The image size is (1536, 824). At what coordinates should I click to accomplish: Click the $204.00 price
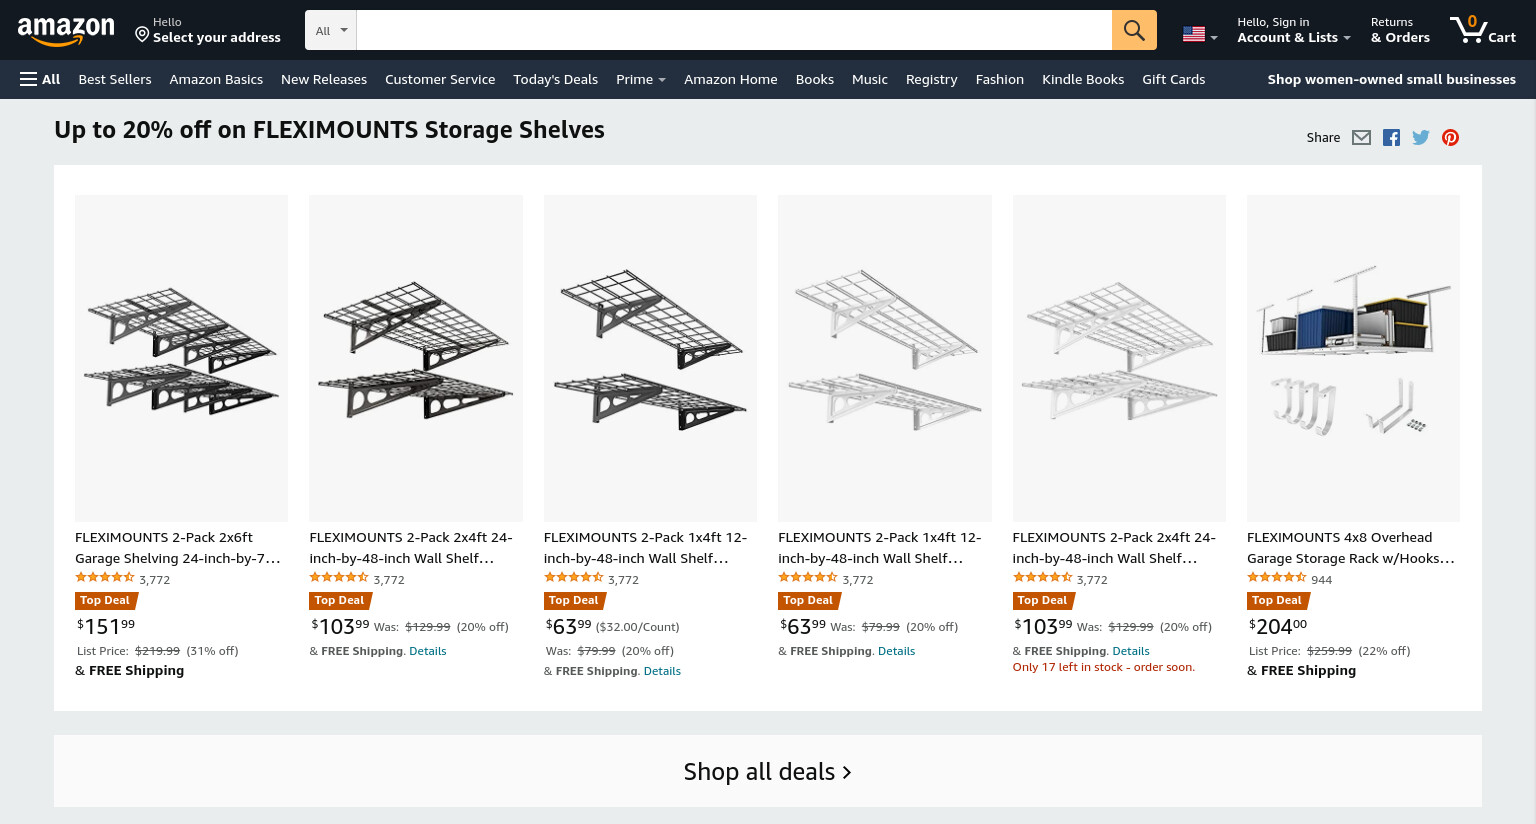(1278, 627)
